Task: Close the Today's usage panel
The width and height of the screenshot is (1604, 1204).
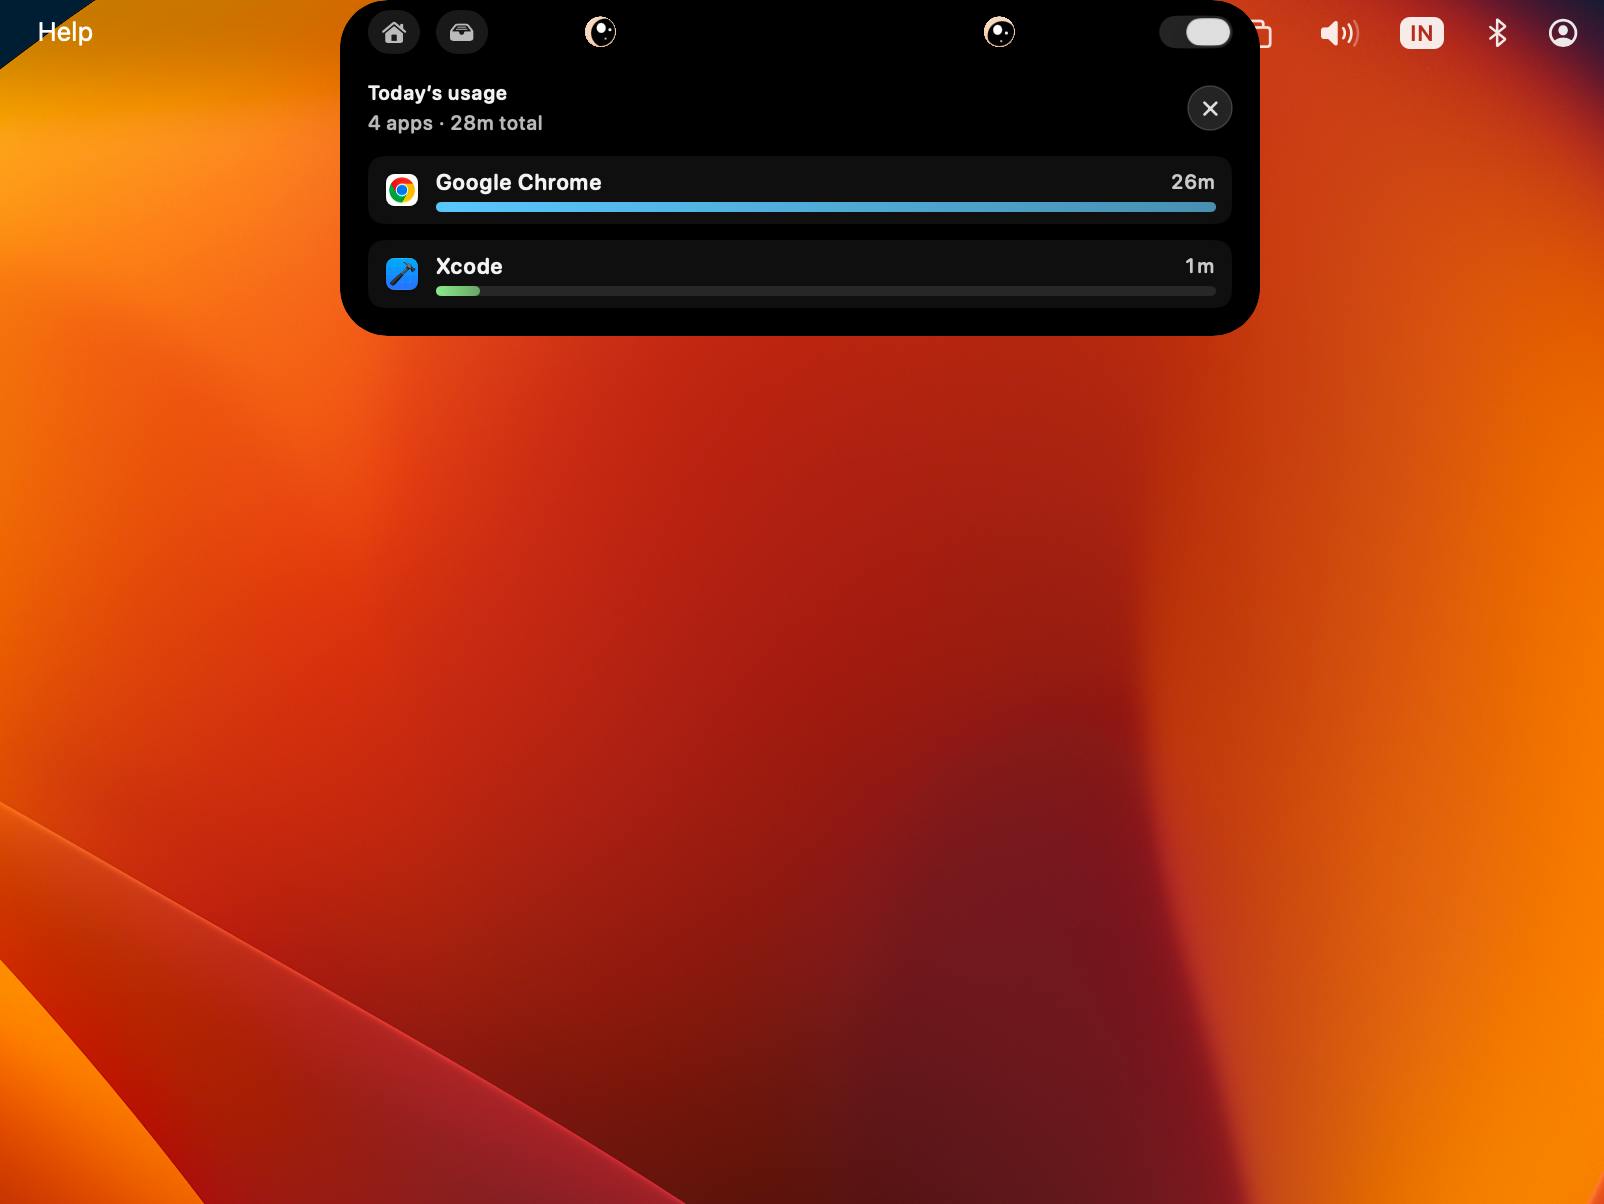Action: click(x=1210, y=108)
